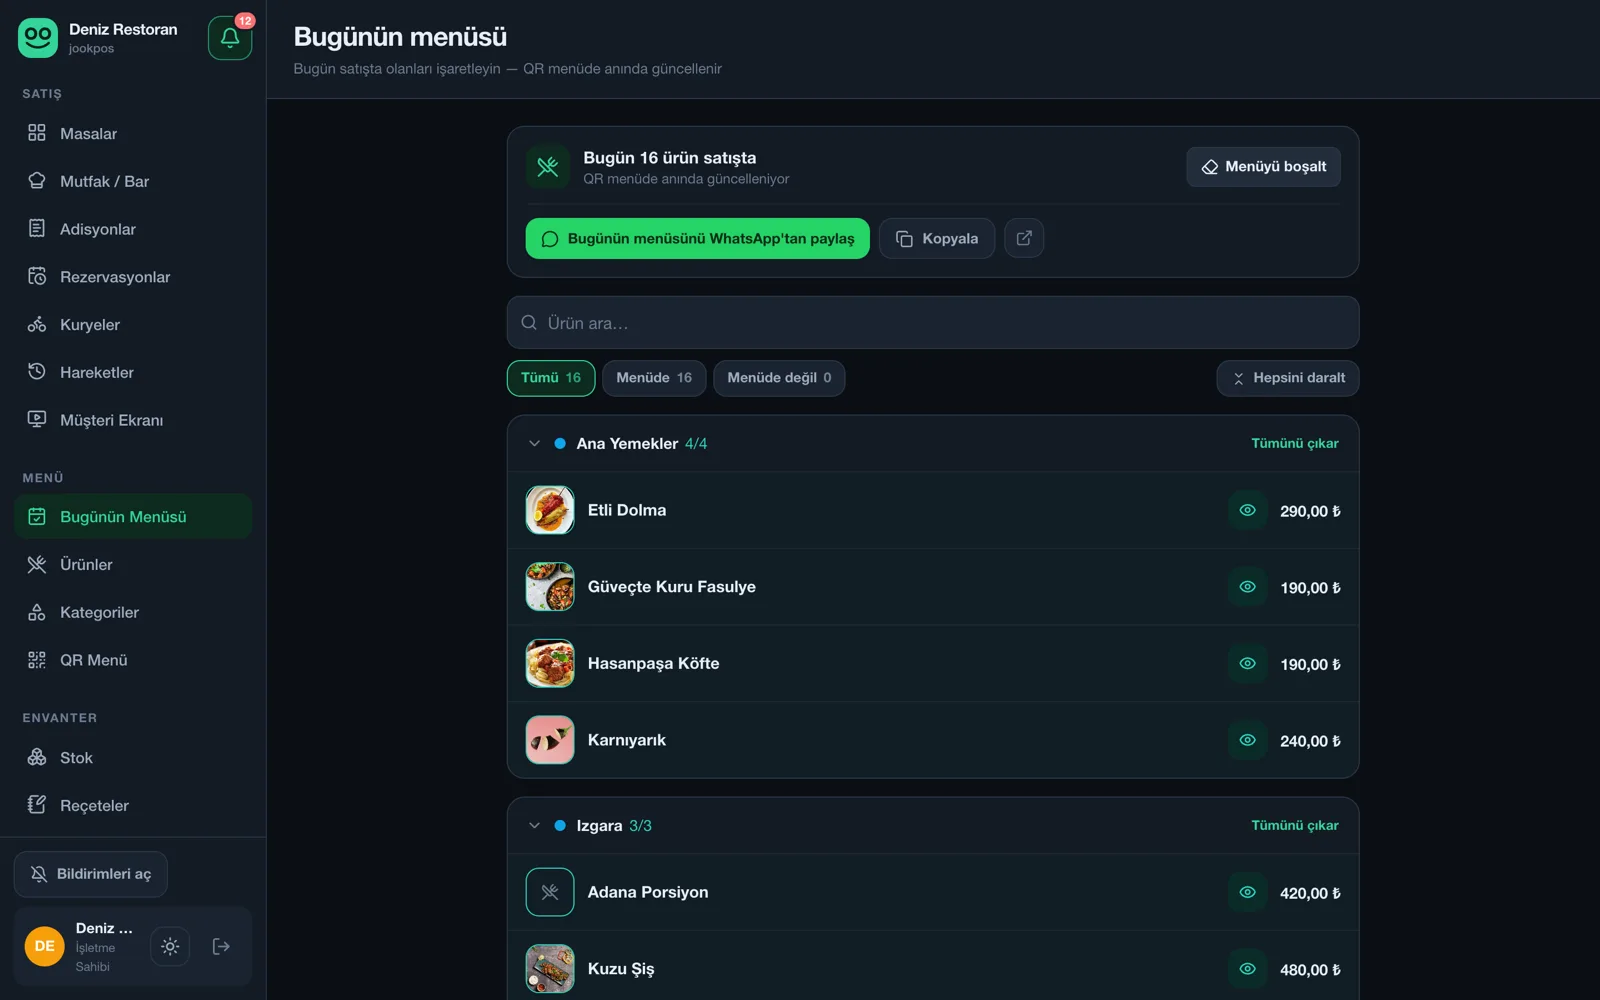Open Müşteri Ekranı
Viewport: 1600px width, 1000px height.
pyautogui.click(x=133, y=420)
